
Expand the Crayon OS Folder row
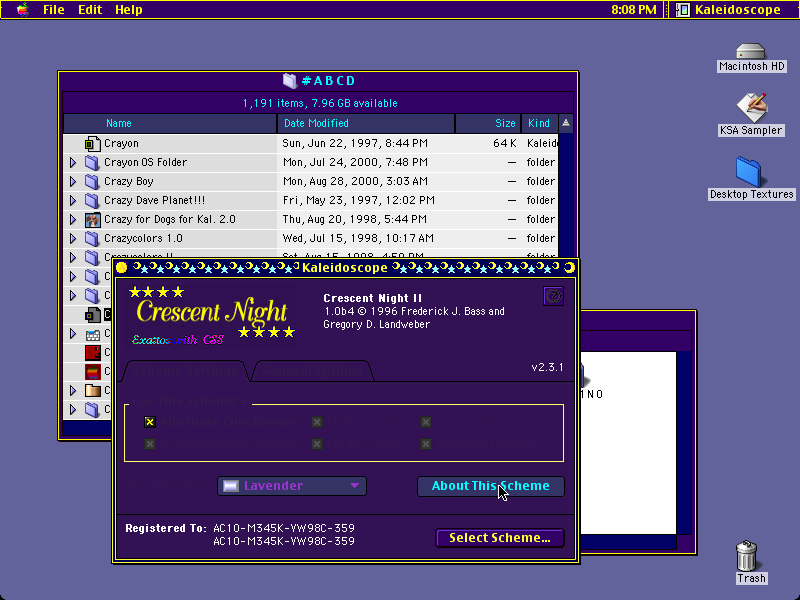pos(73,163)
